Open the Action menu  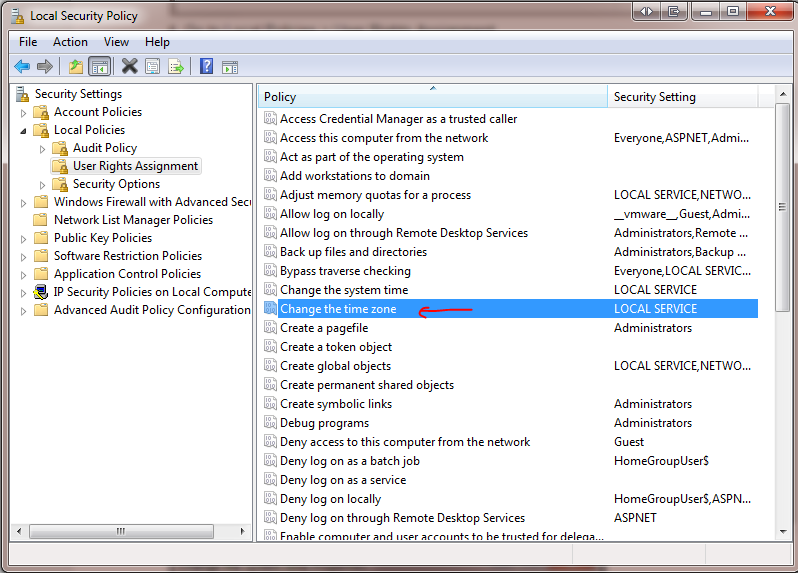tap(70, 42)
